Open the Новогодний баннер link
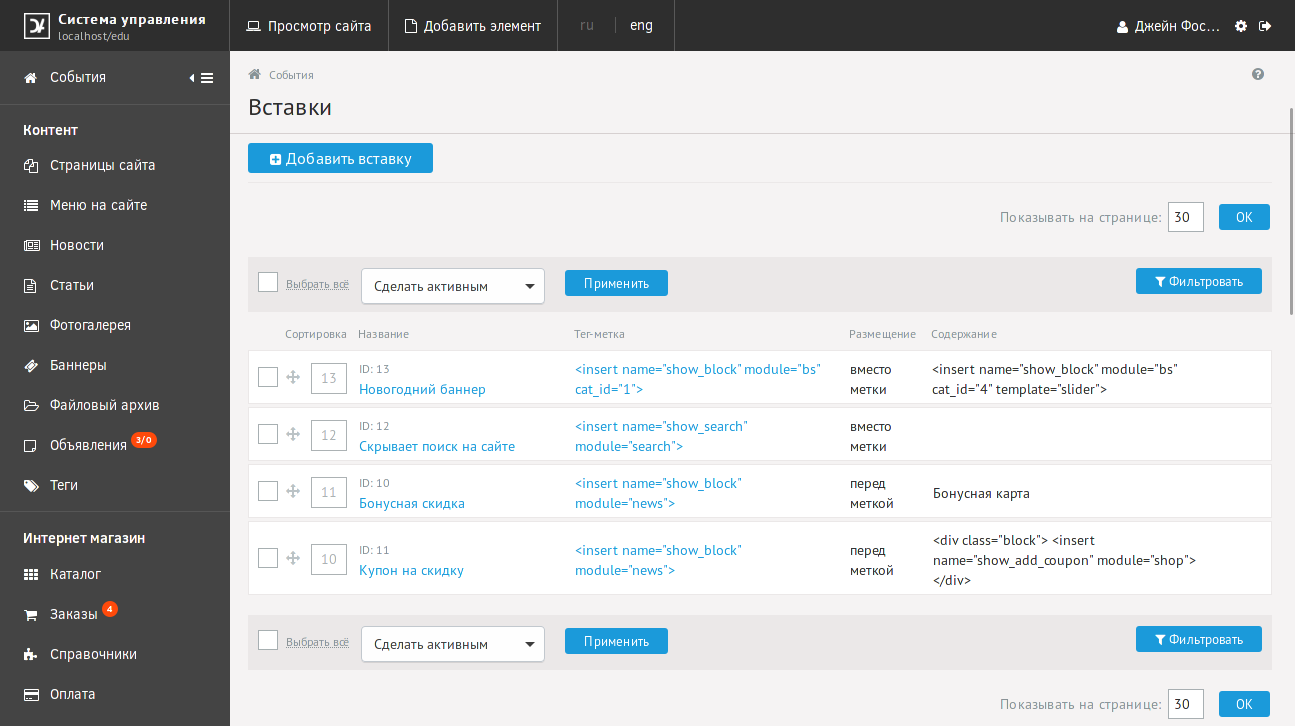Viewport: 1295px width, 726px height. [422, 389]
